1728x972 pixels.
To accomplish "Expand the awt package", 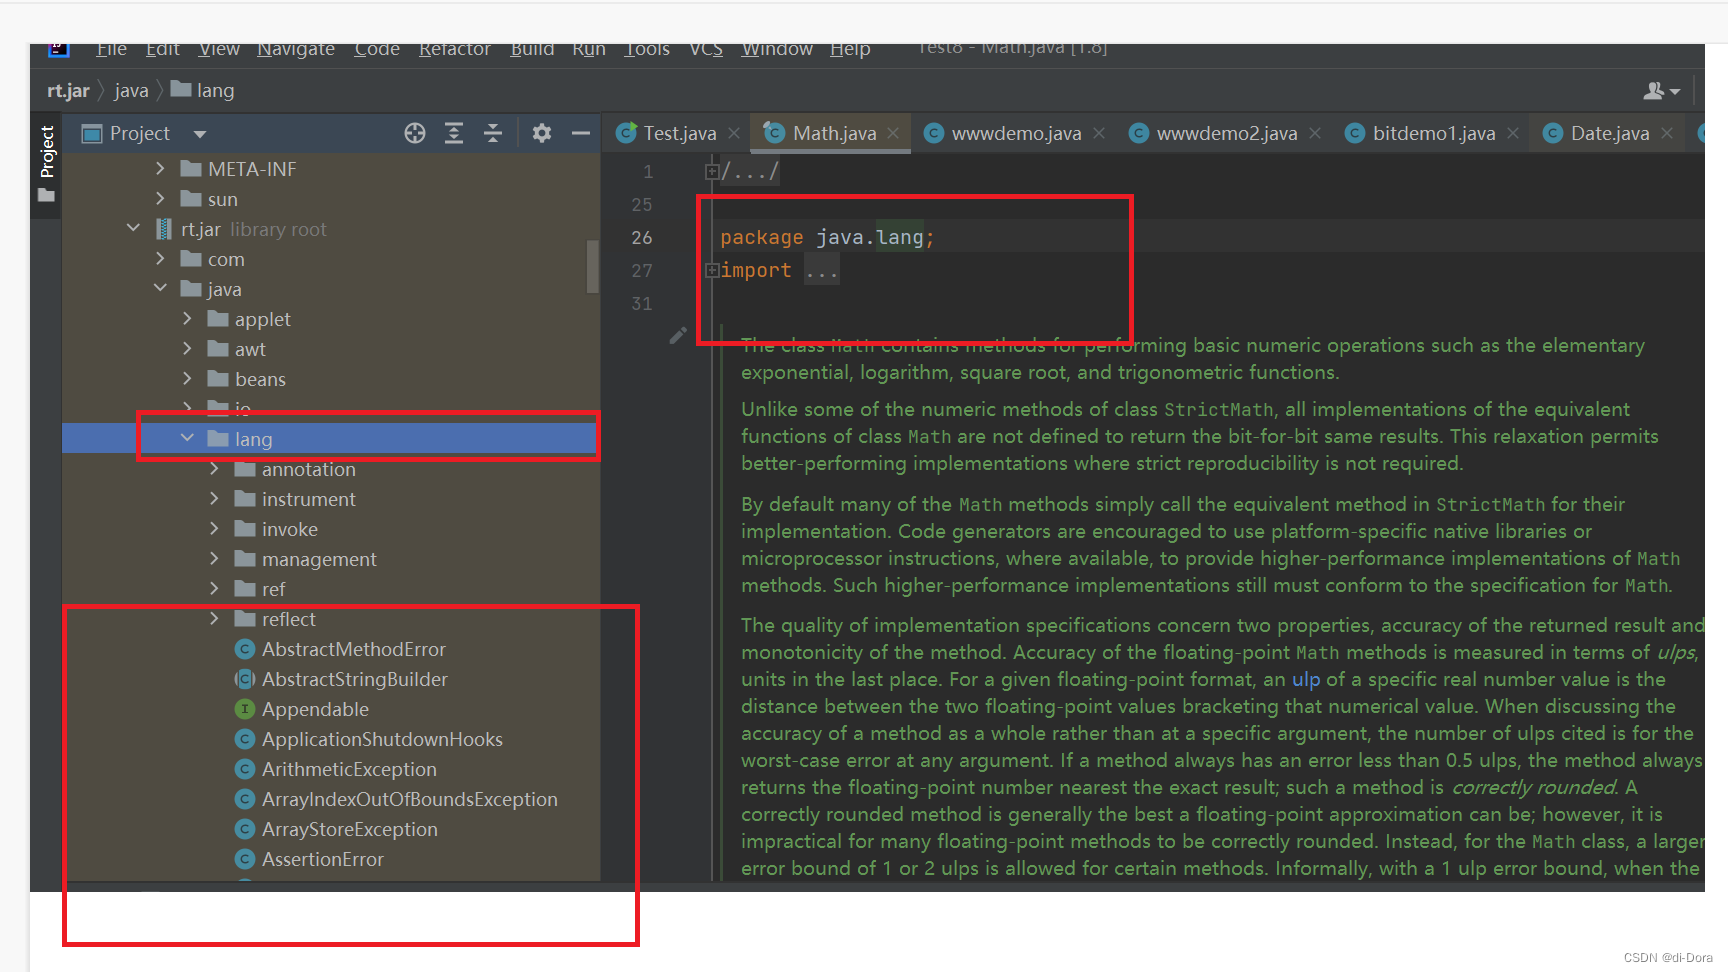I will click(187, 349).
